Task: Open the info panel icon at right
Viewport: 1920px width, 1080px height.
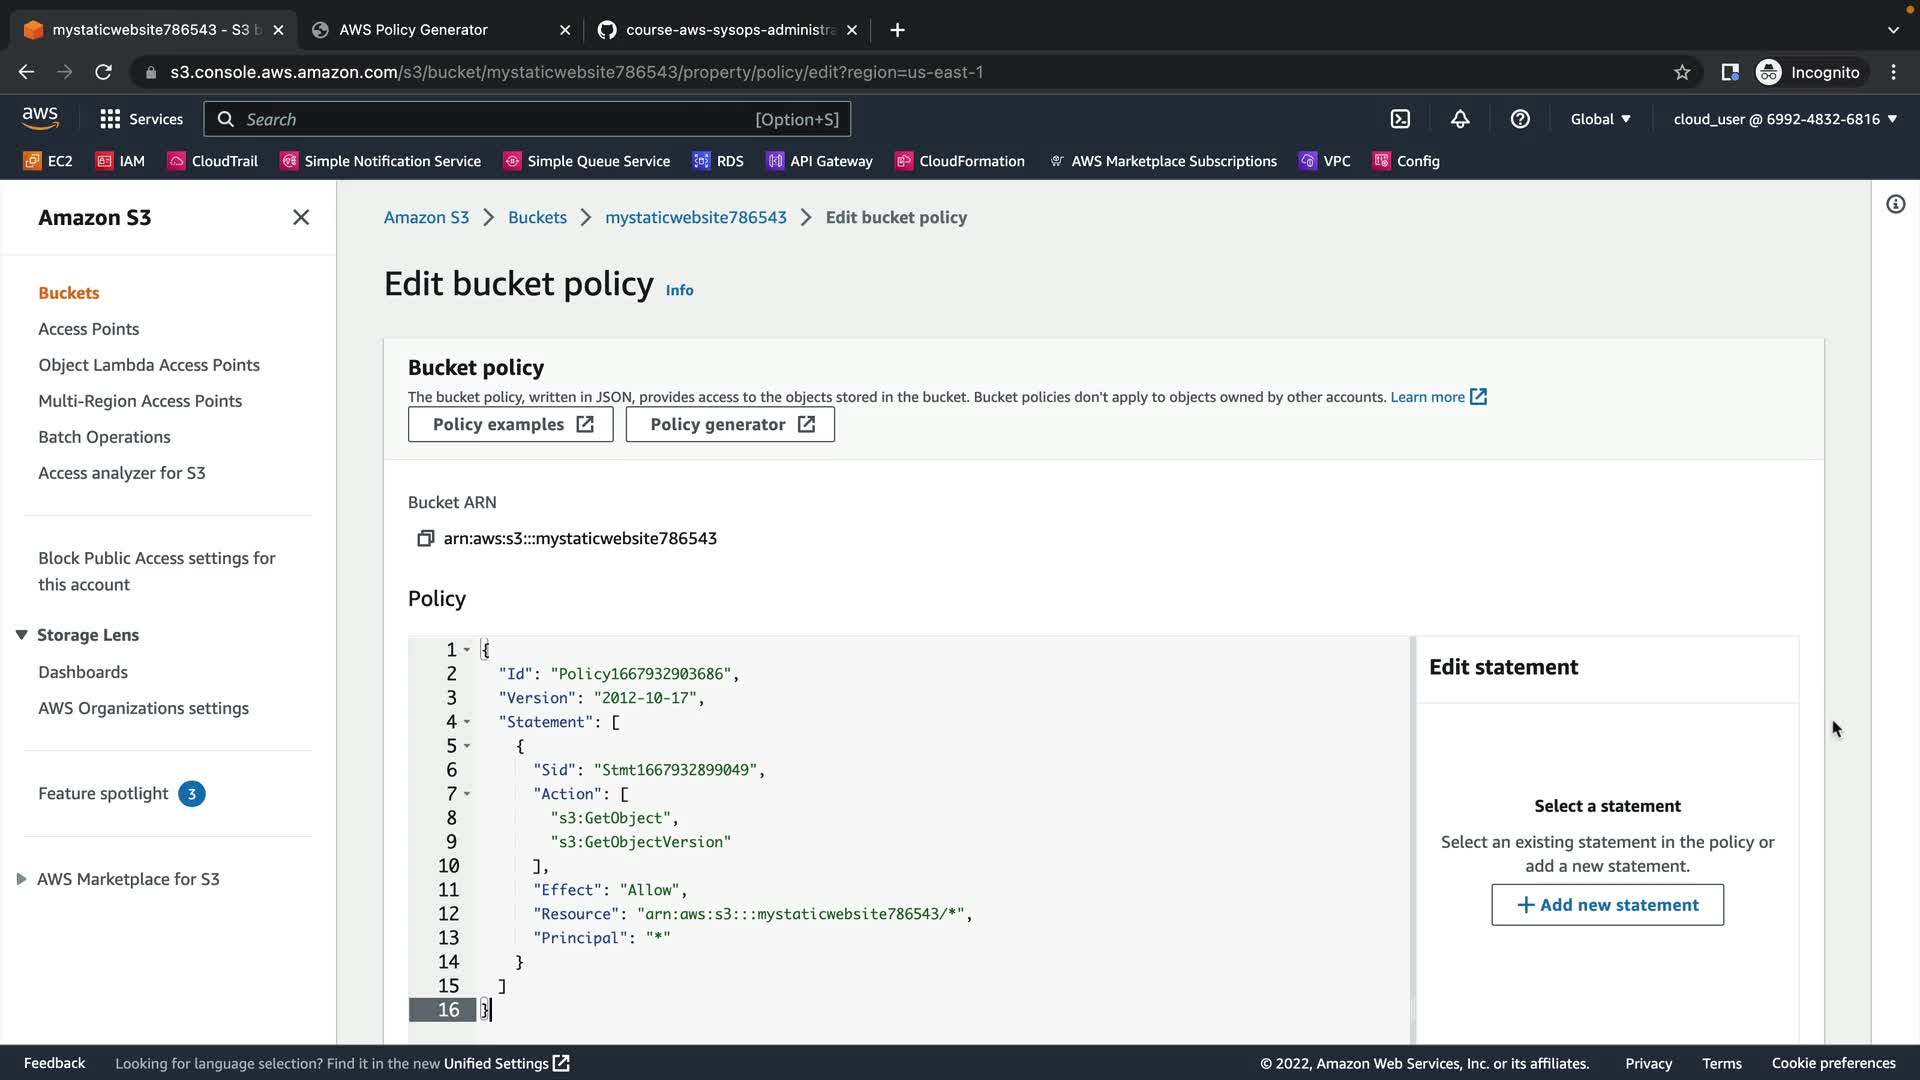Action: pyautogui.click(x=1895, y=205)
